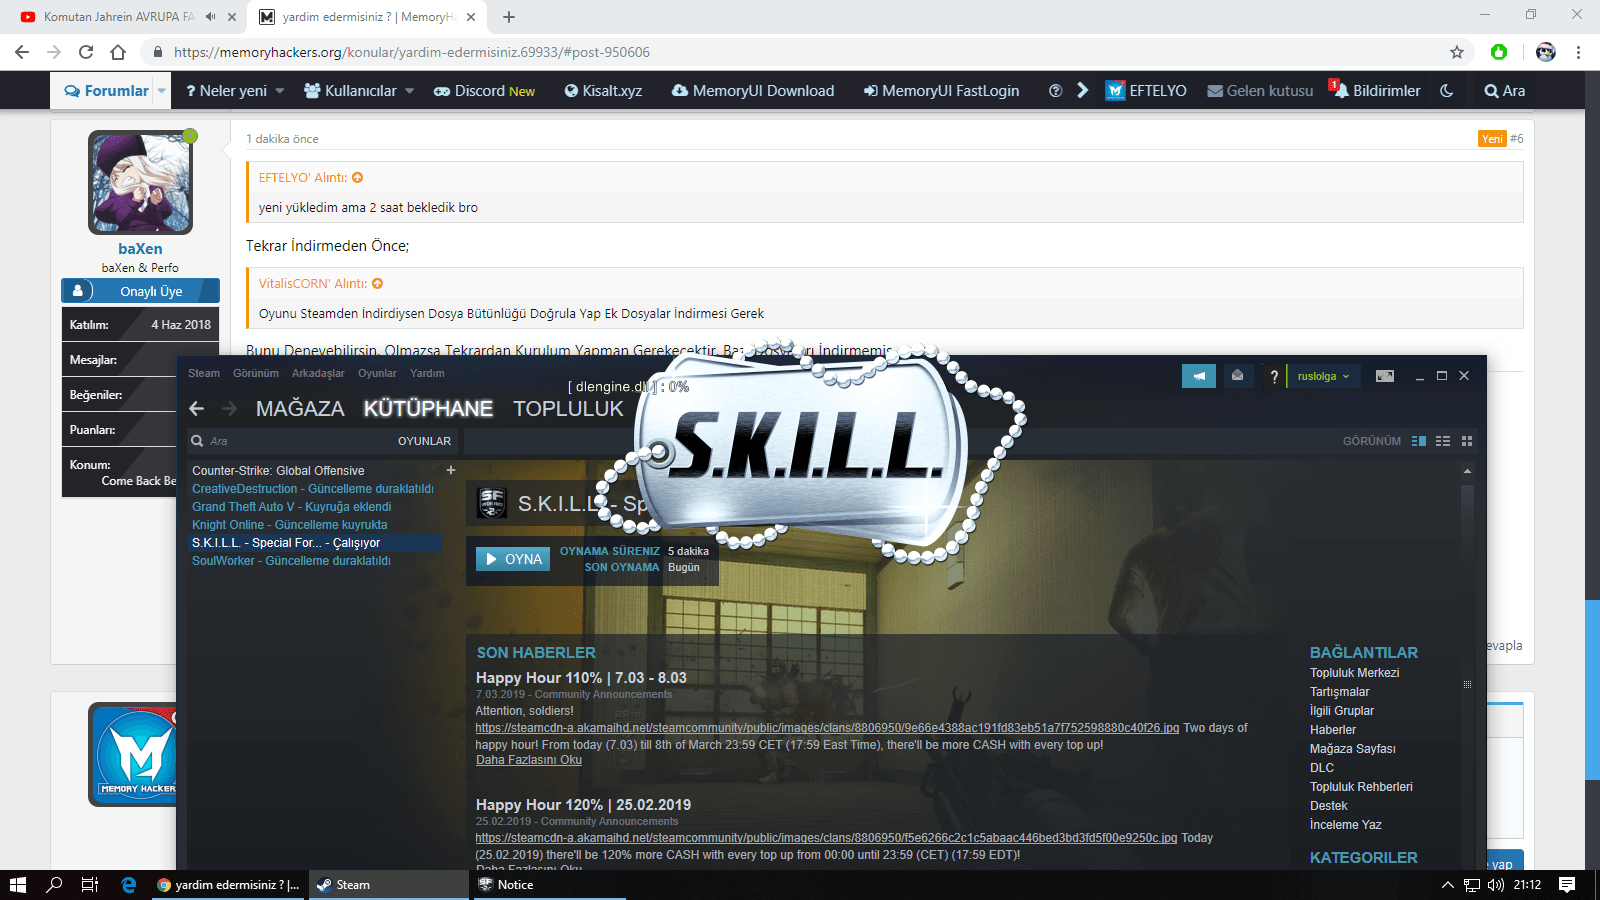Open Daha Fazlasını Oku under Happy Hour 110%
The width and height of the screenshot is (1600, 900).
(529, 760)
